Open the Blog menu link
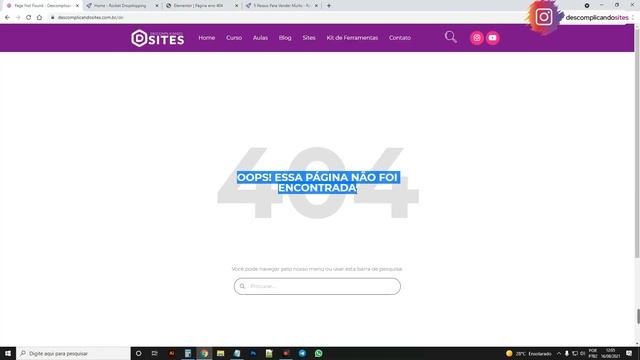640x360 pixels. [285, 38]
